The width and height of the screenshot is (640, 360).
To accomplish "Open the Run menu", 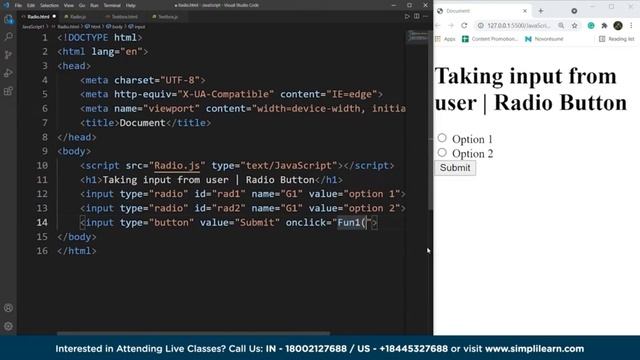I will (94, 5).
